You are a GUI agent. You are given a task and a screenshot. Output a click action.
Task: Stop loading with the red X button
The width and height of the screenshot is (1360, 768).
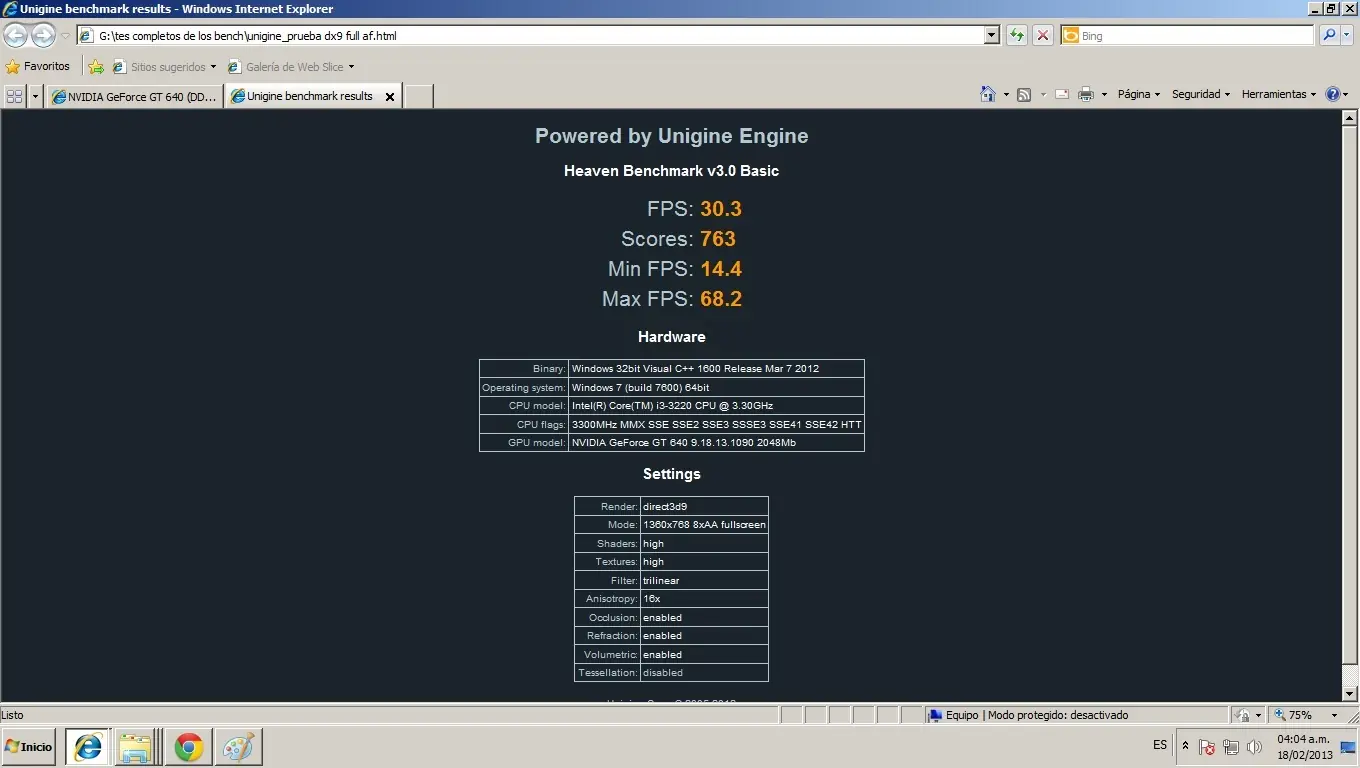[1043, 36]
